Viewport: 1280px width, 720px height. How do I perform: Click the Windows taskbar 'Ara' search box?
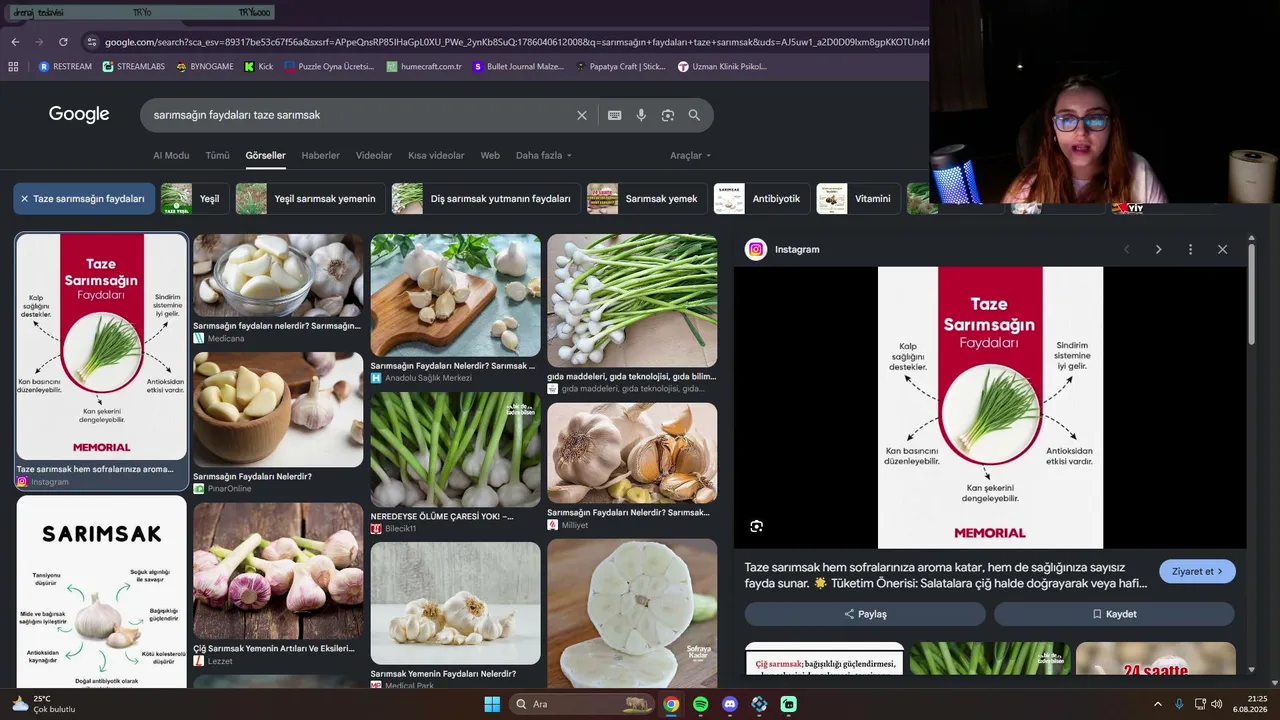(x=583, y=704)
